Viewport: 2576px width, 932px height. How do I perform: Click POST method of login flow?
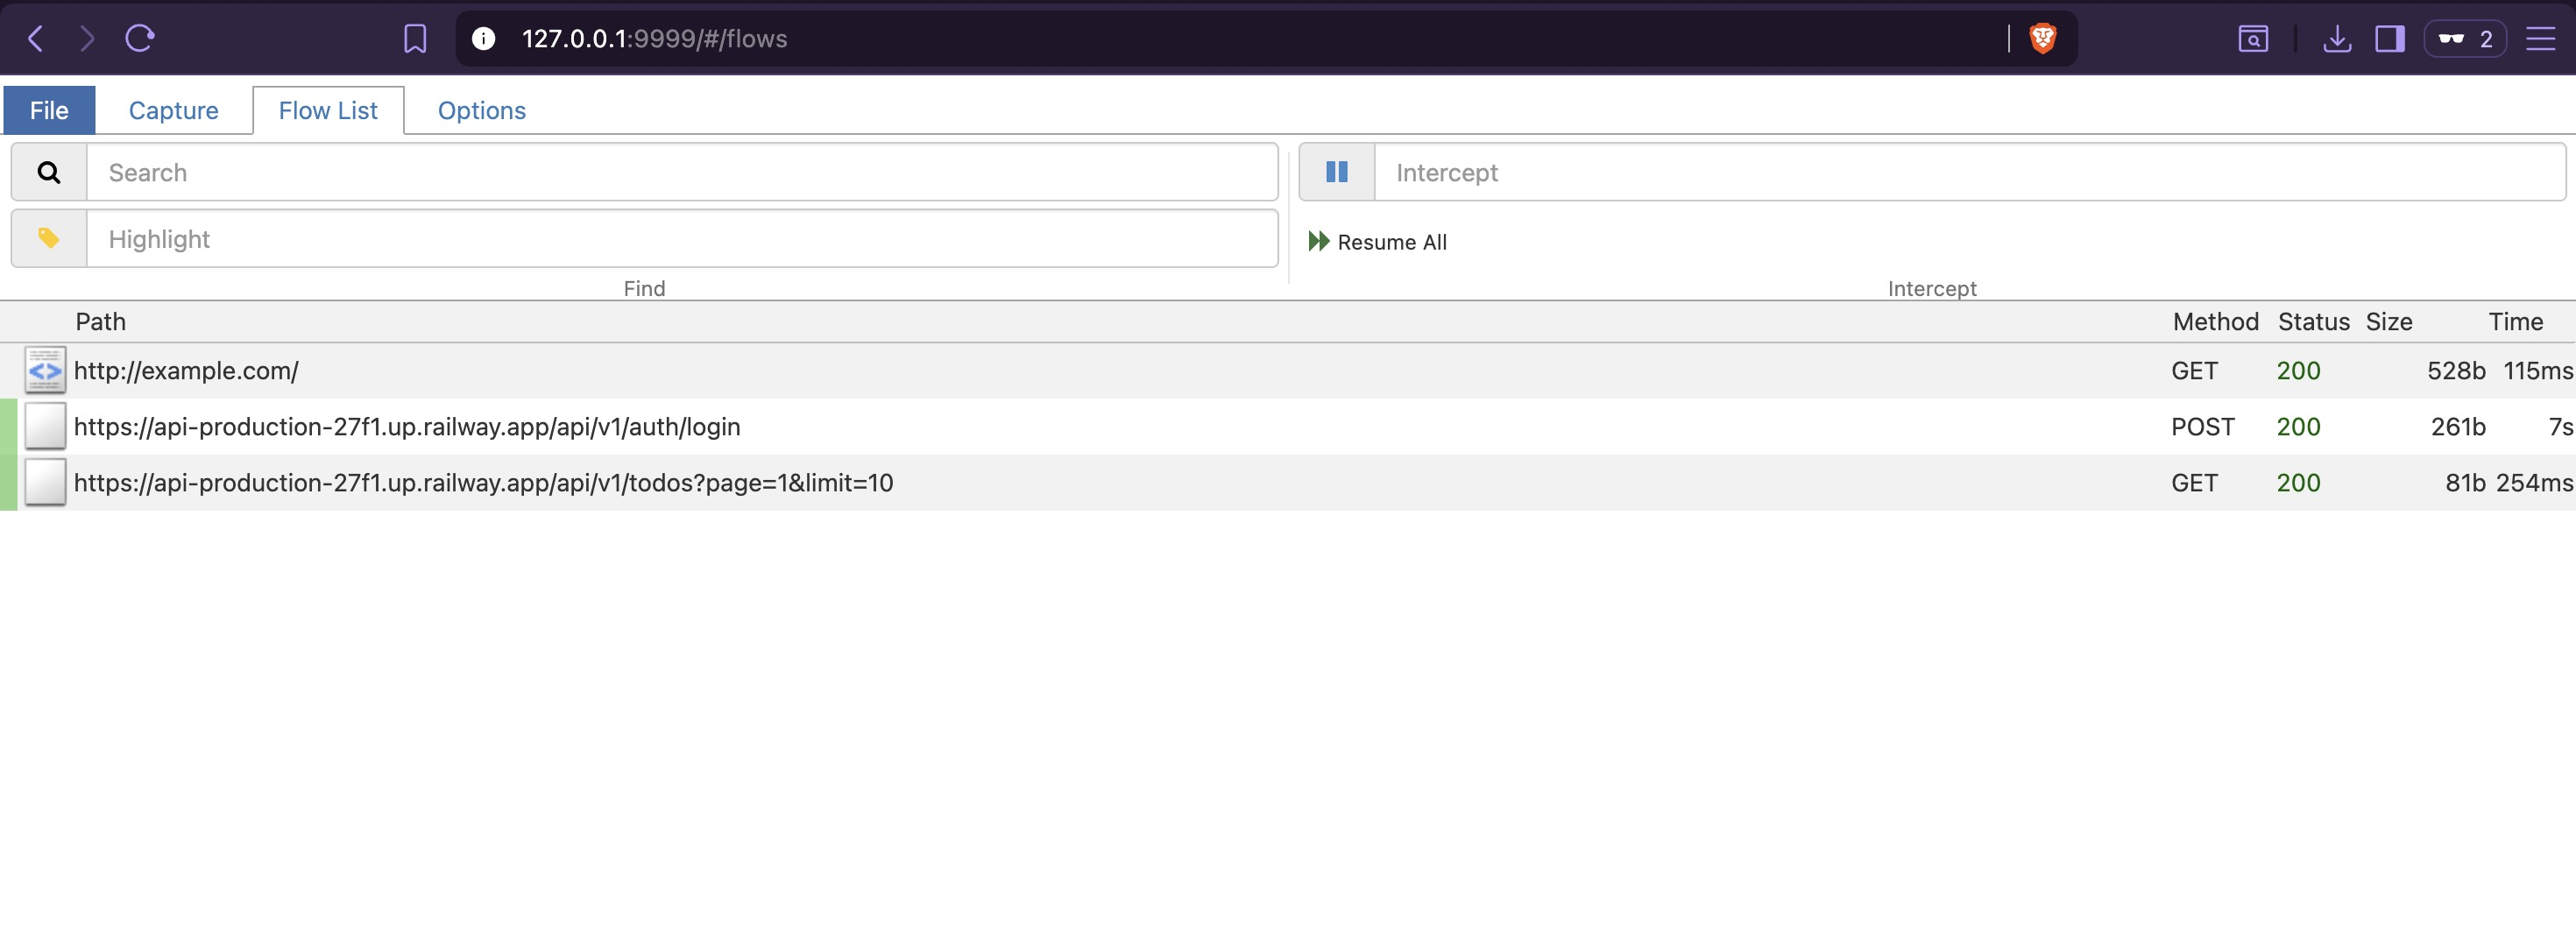tap(2202, 426)
